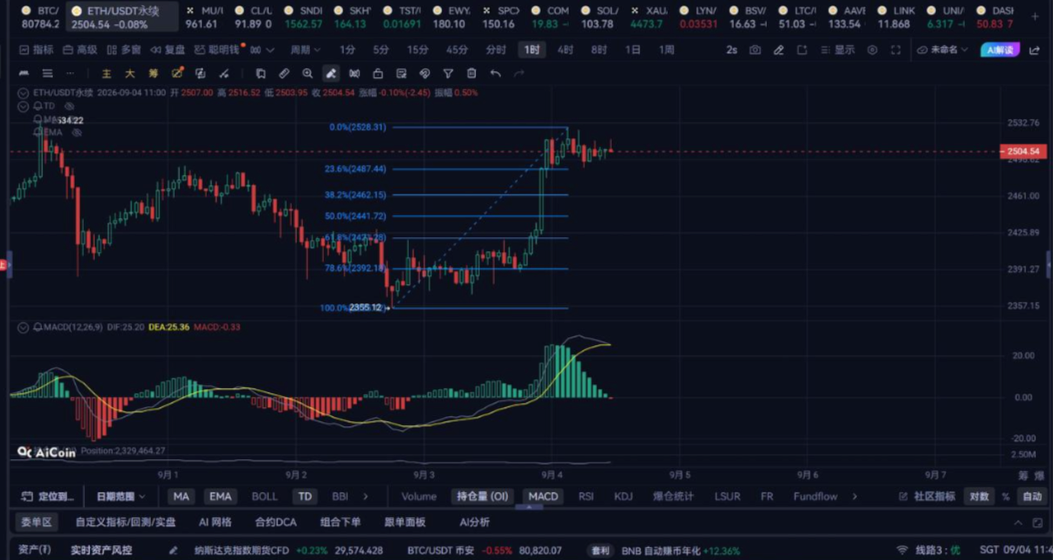
Task: Switch to the 4时 timeframe
Action: point(565,50)
